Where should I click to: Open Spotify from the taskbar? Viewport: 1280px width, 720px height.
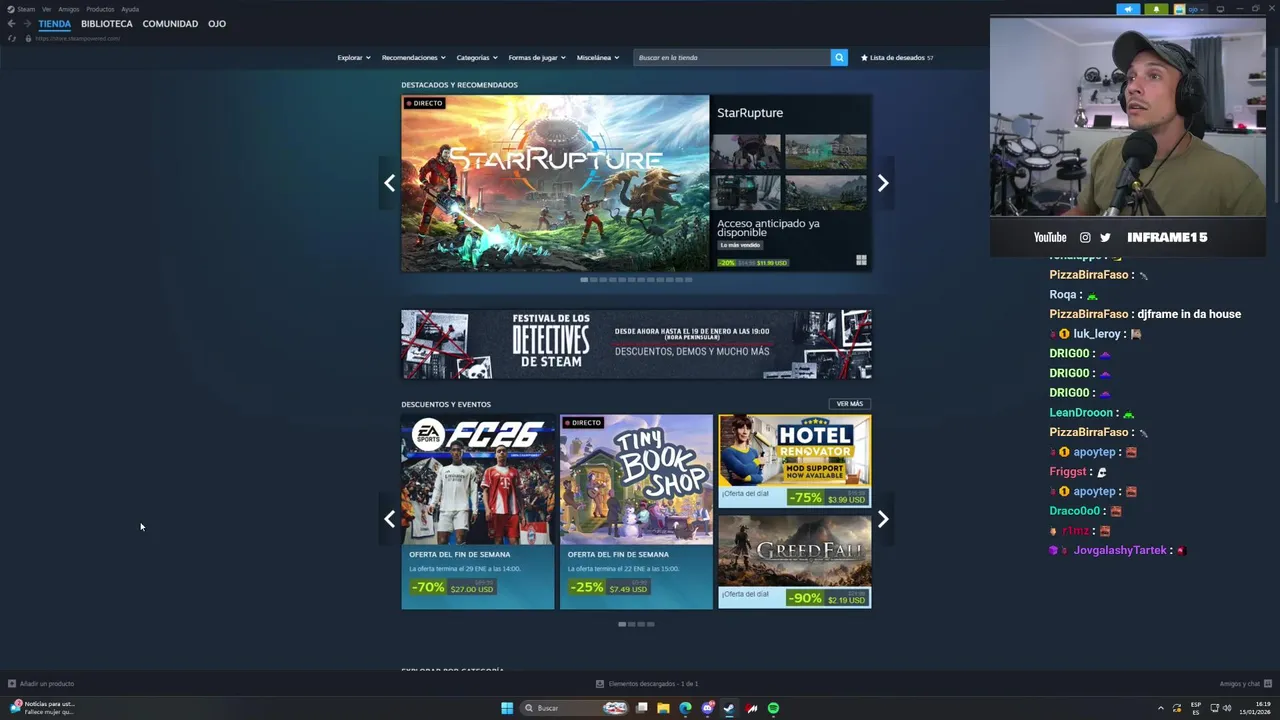pyautogui.click(x=773, y=708)
